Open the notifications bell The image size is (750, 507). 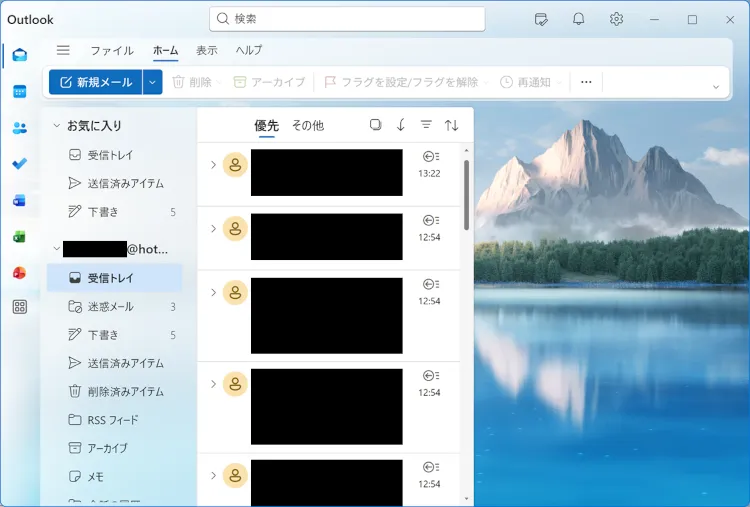pyautogui.click(x=579, y=19)
